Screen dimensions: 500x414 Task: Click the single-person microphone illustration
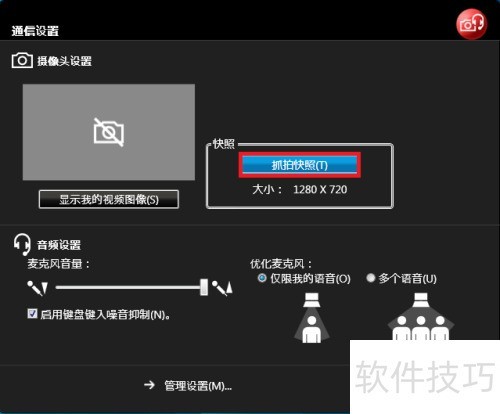(312, 318)
